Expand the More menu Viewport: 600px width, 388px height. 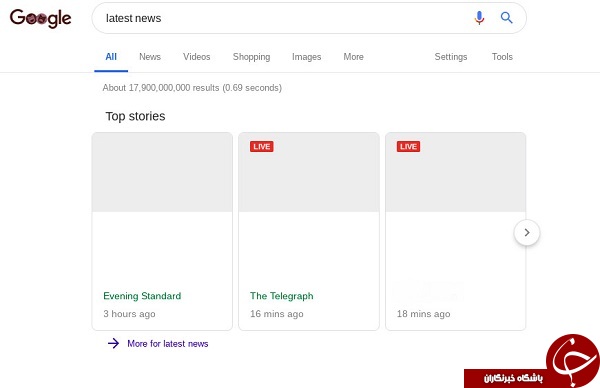pos(354,57)
